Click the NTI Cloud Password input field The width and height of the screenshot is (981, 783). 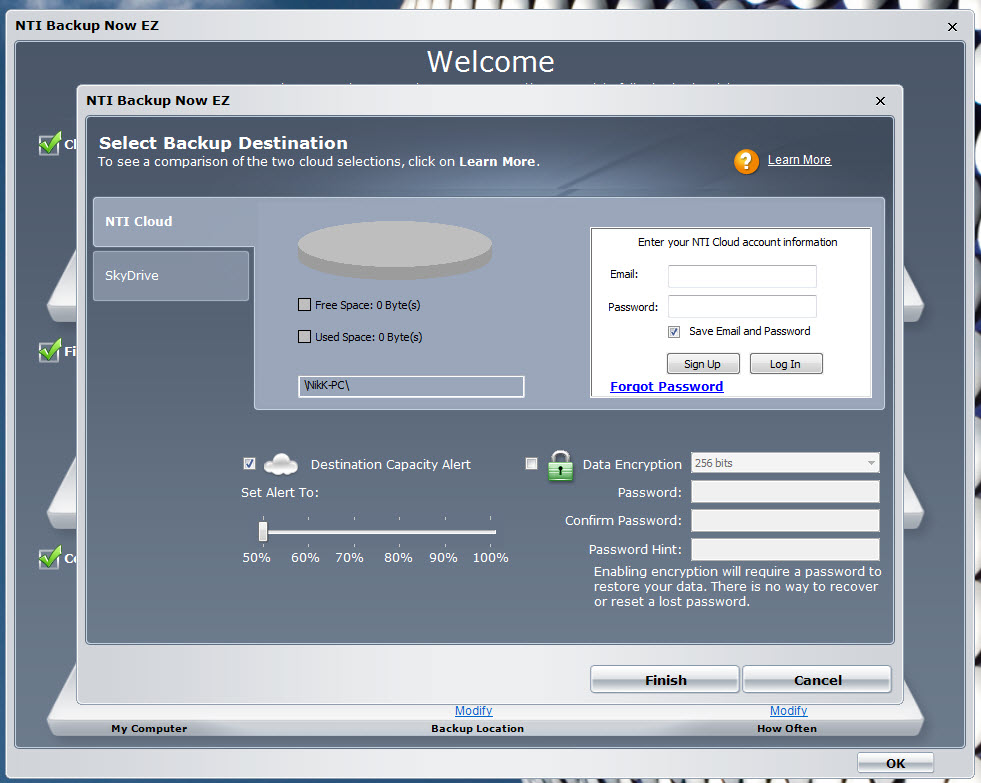(742, 306)
